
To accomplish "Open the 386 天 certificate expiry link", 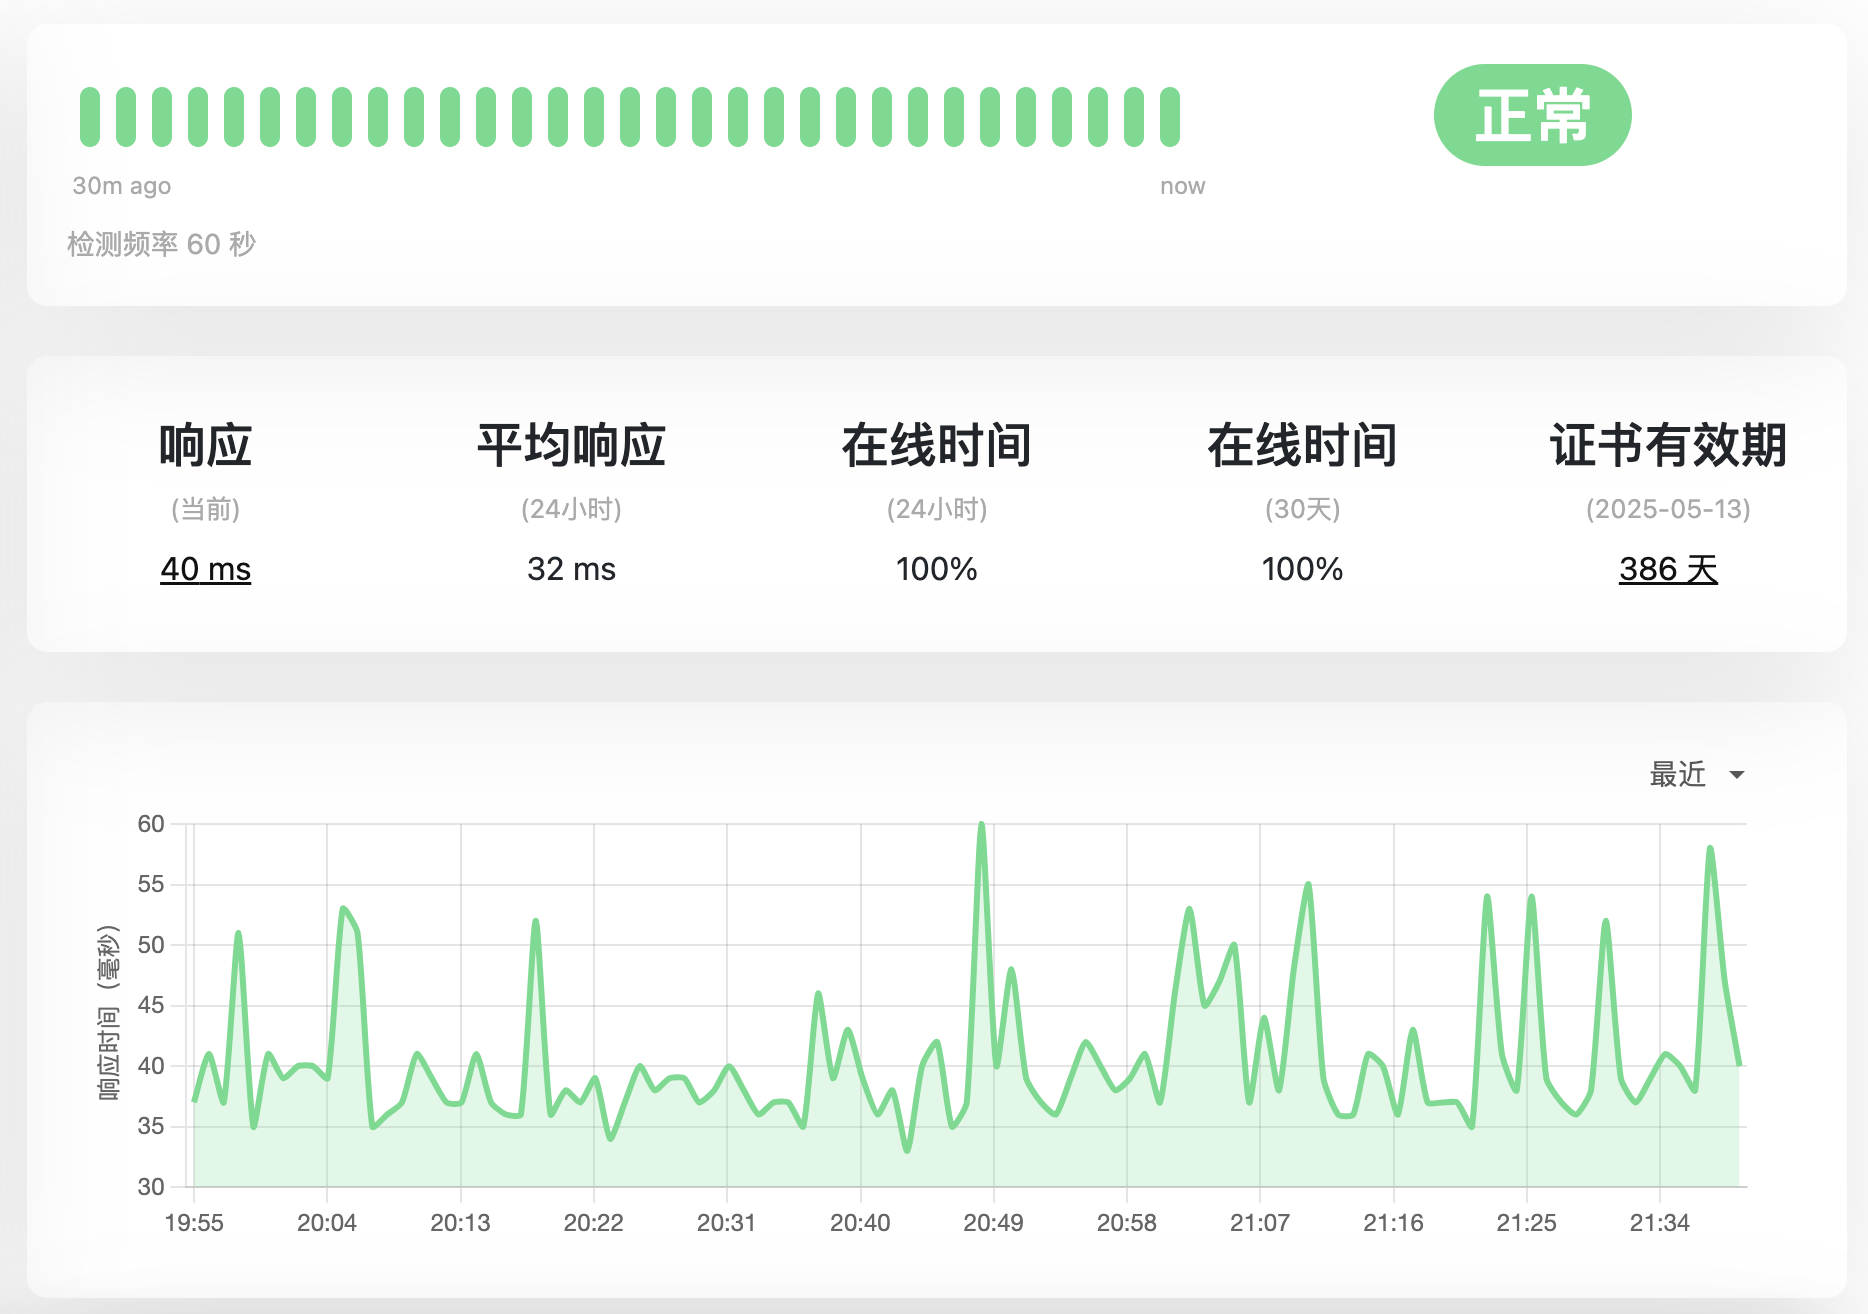I will pos(1668,569).
